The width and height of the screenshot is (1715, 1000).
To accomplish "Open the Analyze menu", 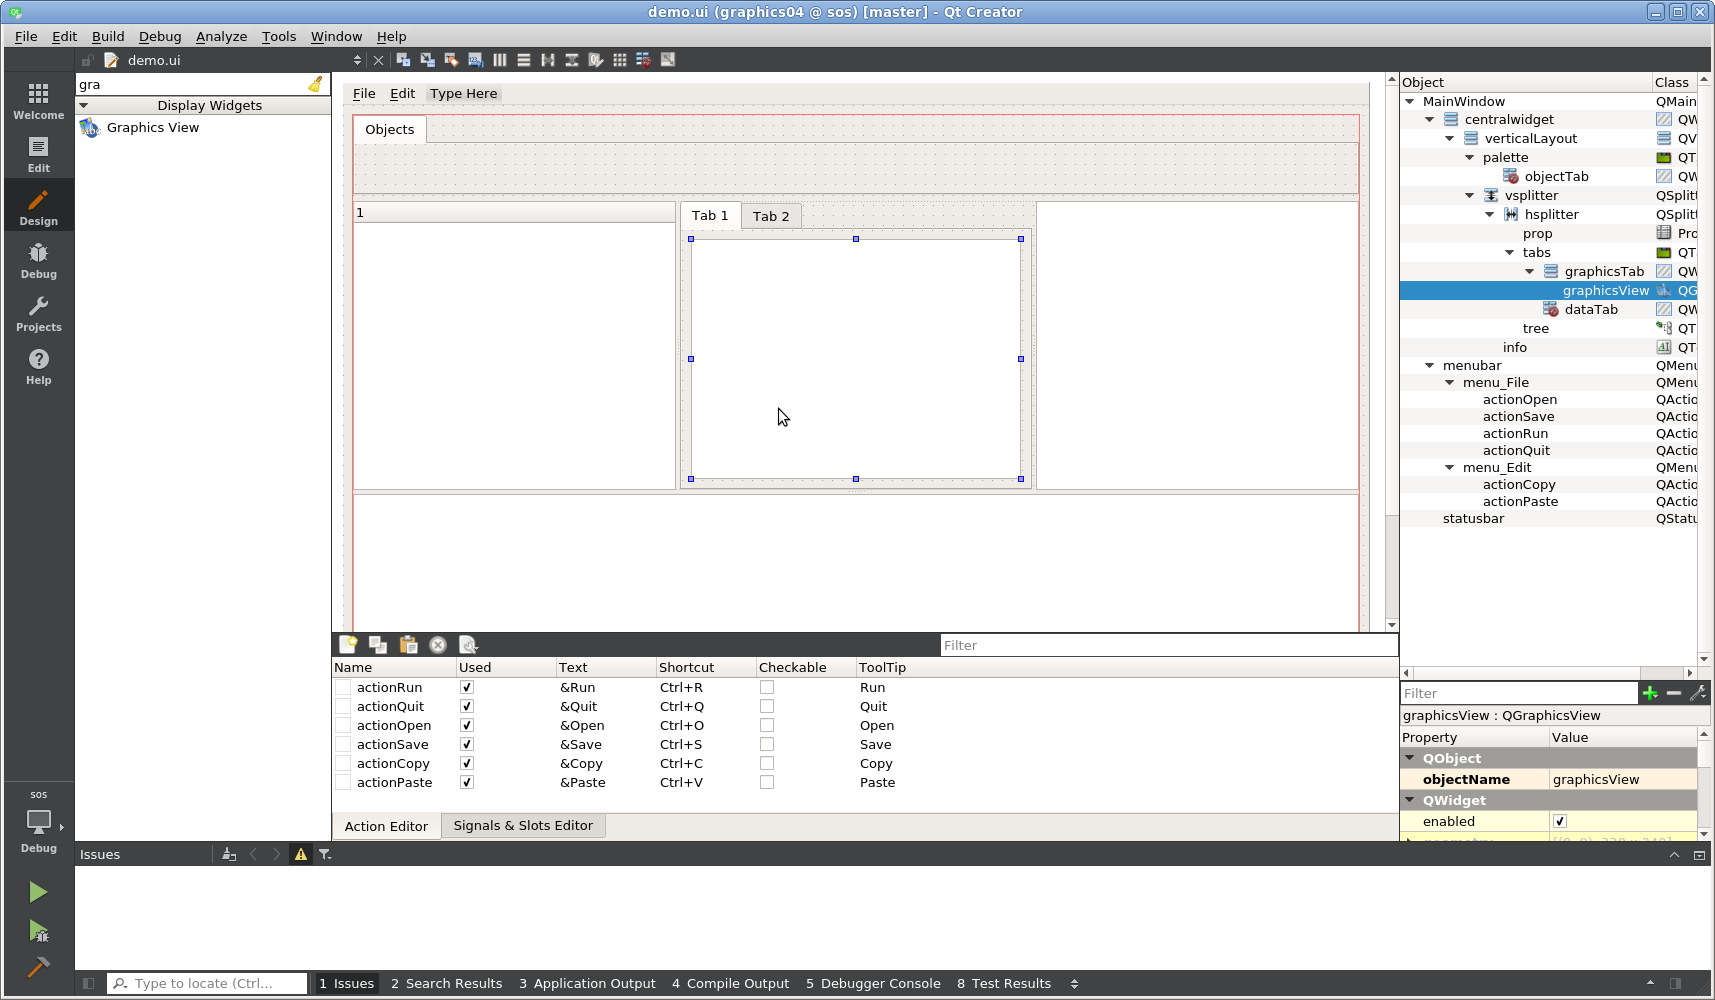I will point(221,36).
